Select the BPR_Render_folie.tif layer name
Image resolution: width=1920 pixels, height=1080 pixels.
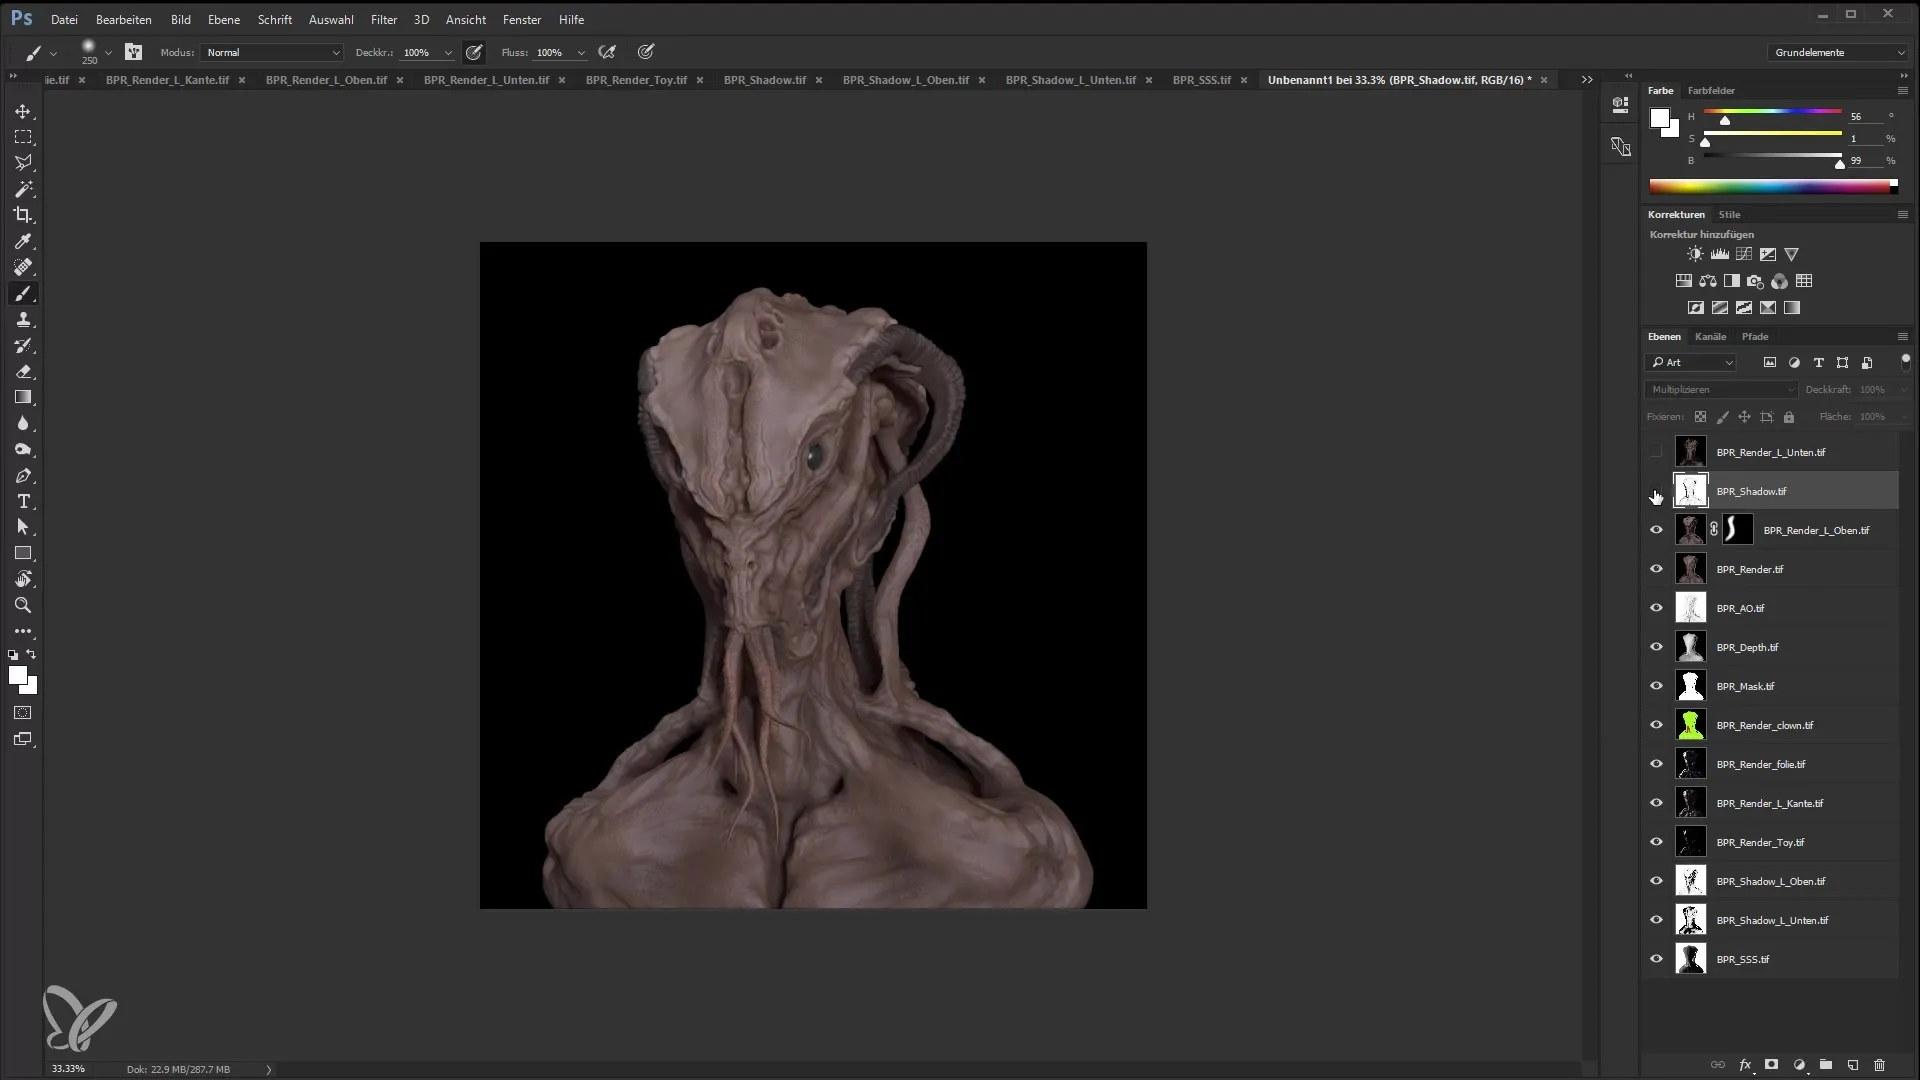(x=1760, y=764)
